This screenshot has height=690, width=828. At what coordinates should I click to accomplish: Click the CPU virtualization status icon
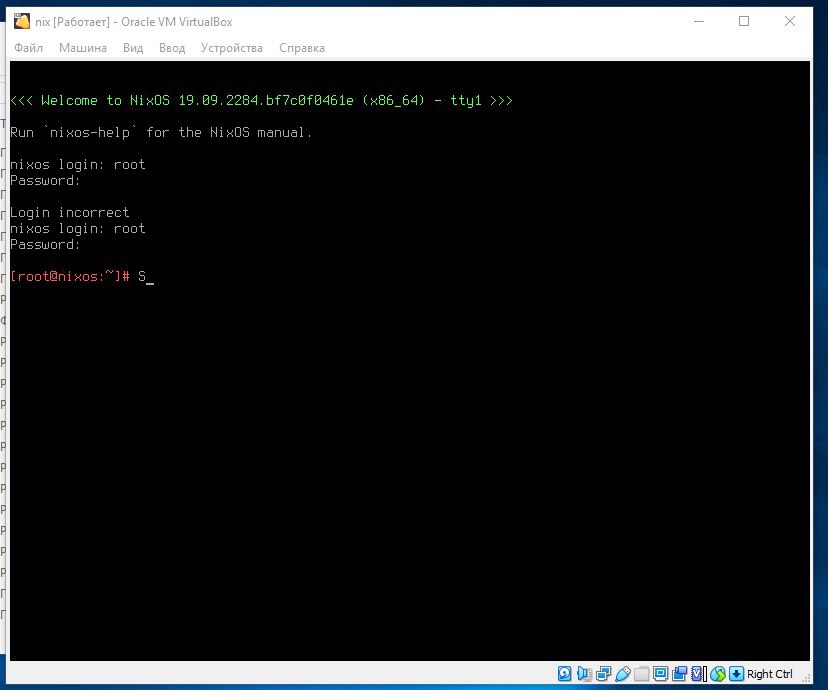697,673
